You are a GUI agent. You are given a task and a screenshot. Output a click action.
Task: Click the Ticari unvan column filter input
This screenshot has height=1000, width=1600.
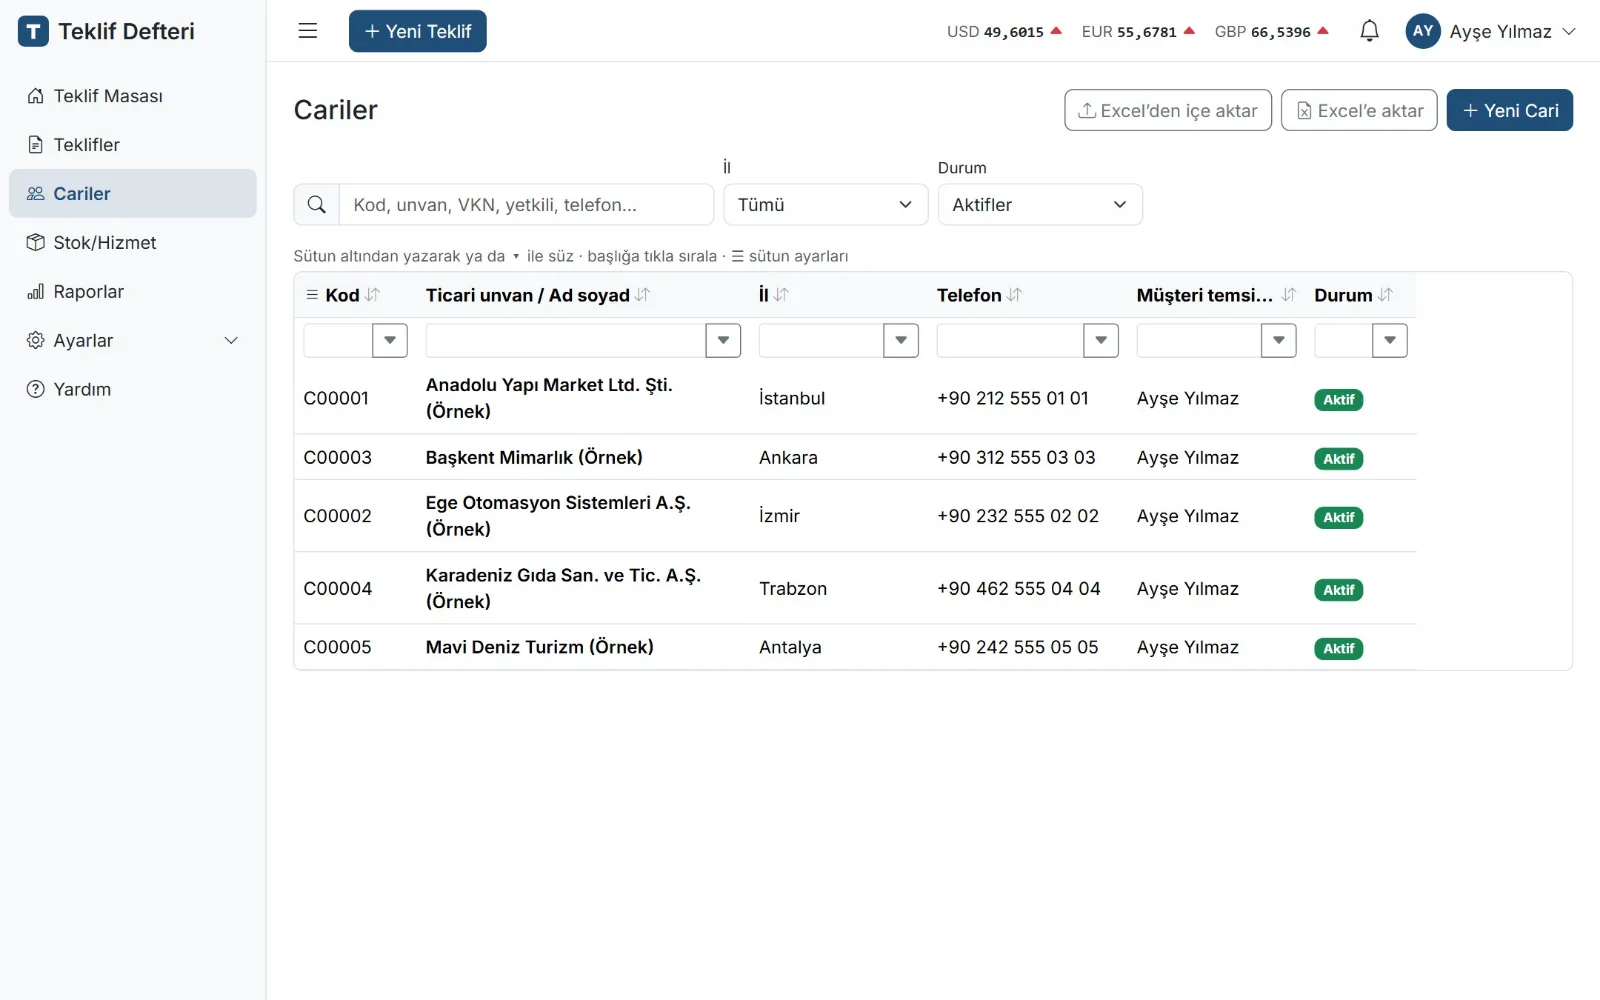(x=566, y=341)
